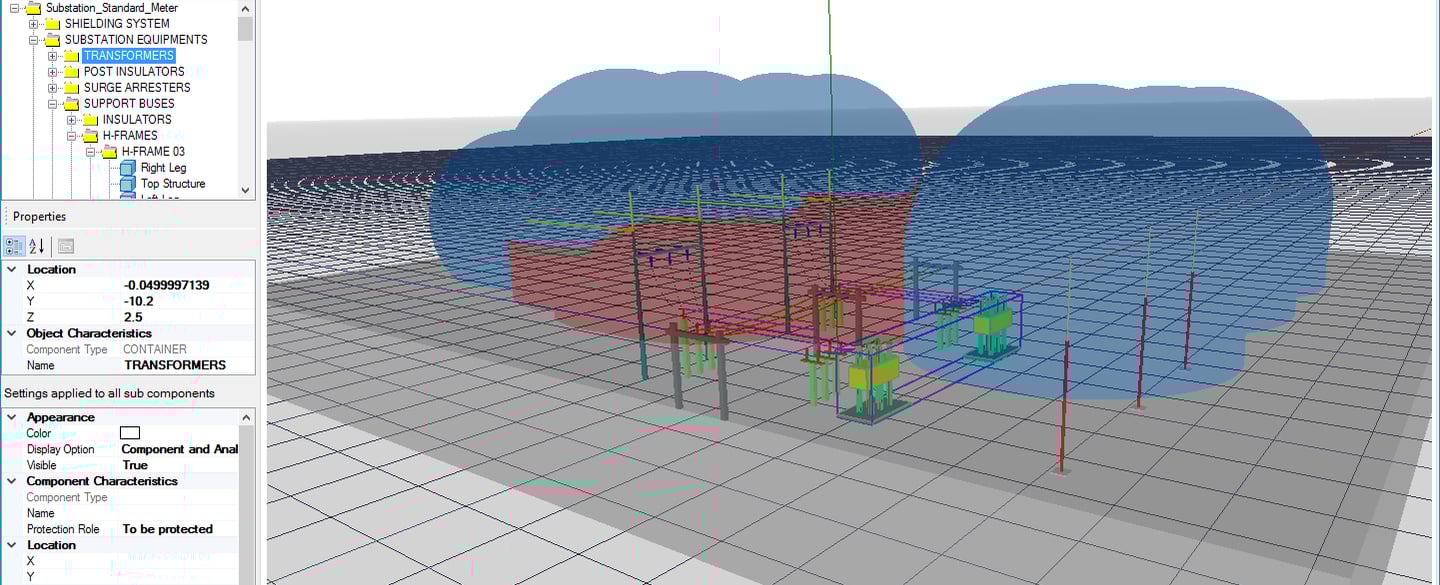Click the Protection Role value field
Viewport: 1440px width, 585px height.
pyautogui.click(x=179, y=529)
